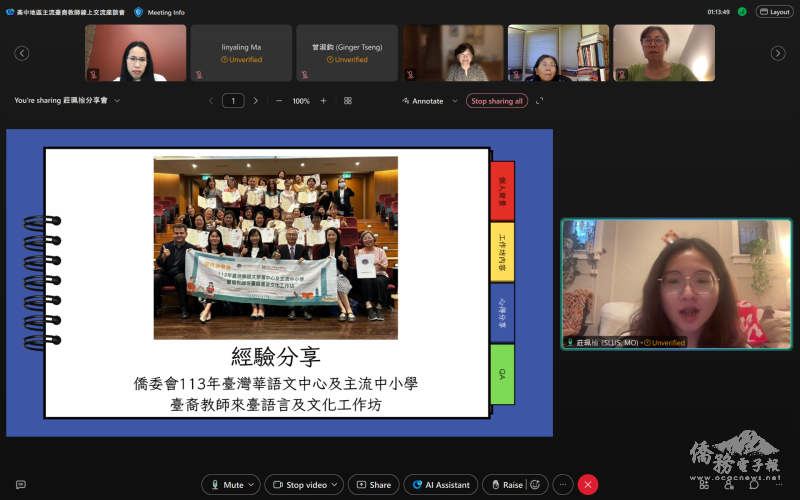Screen dimensions: 800x500
Task: Toggle full-screen for the shared content
Action: click(539, 101)
